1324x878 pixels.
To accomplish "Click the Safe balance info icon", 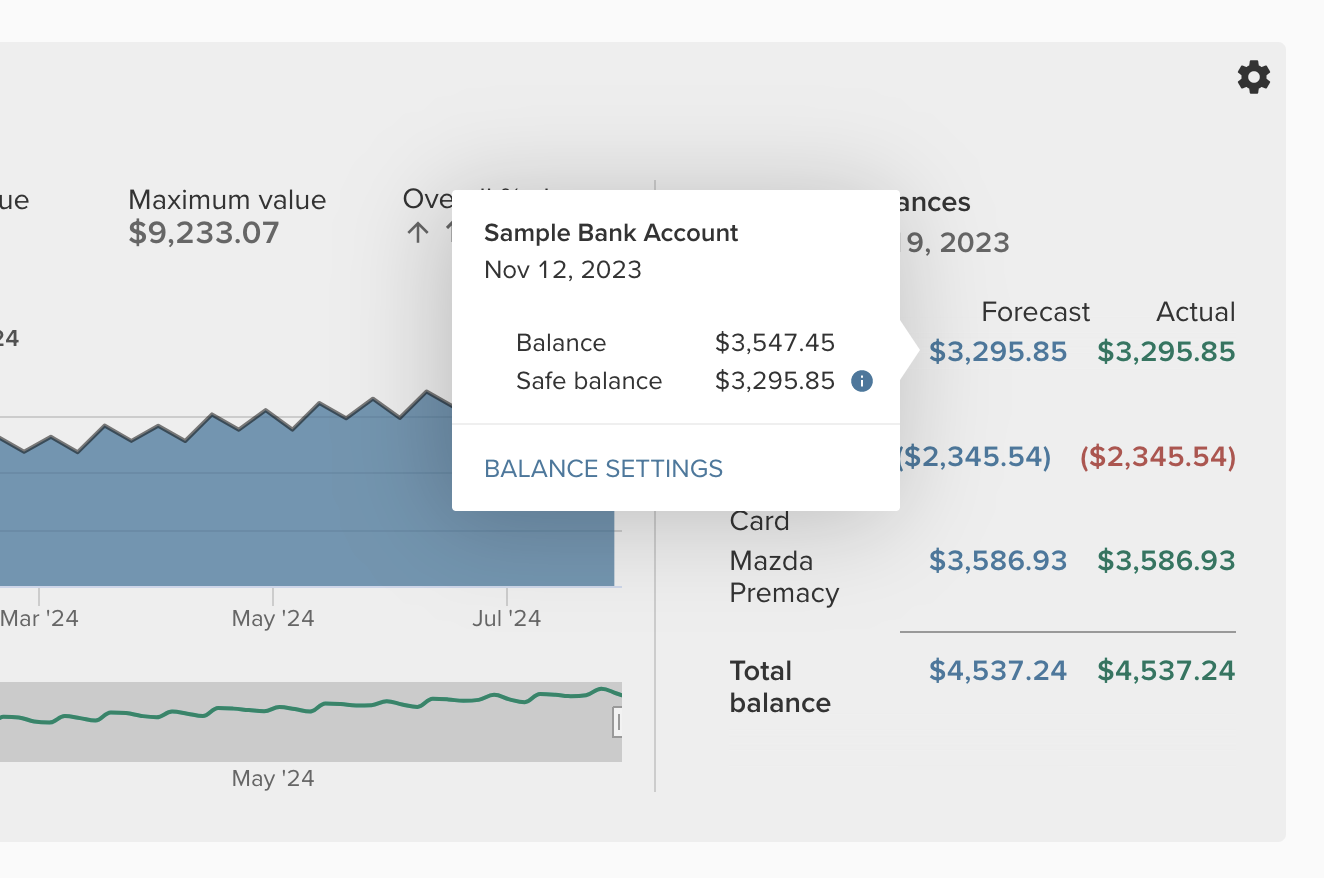I will click(x=862, y=381).
